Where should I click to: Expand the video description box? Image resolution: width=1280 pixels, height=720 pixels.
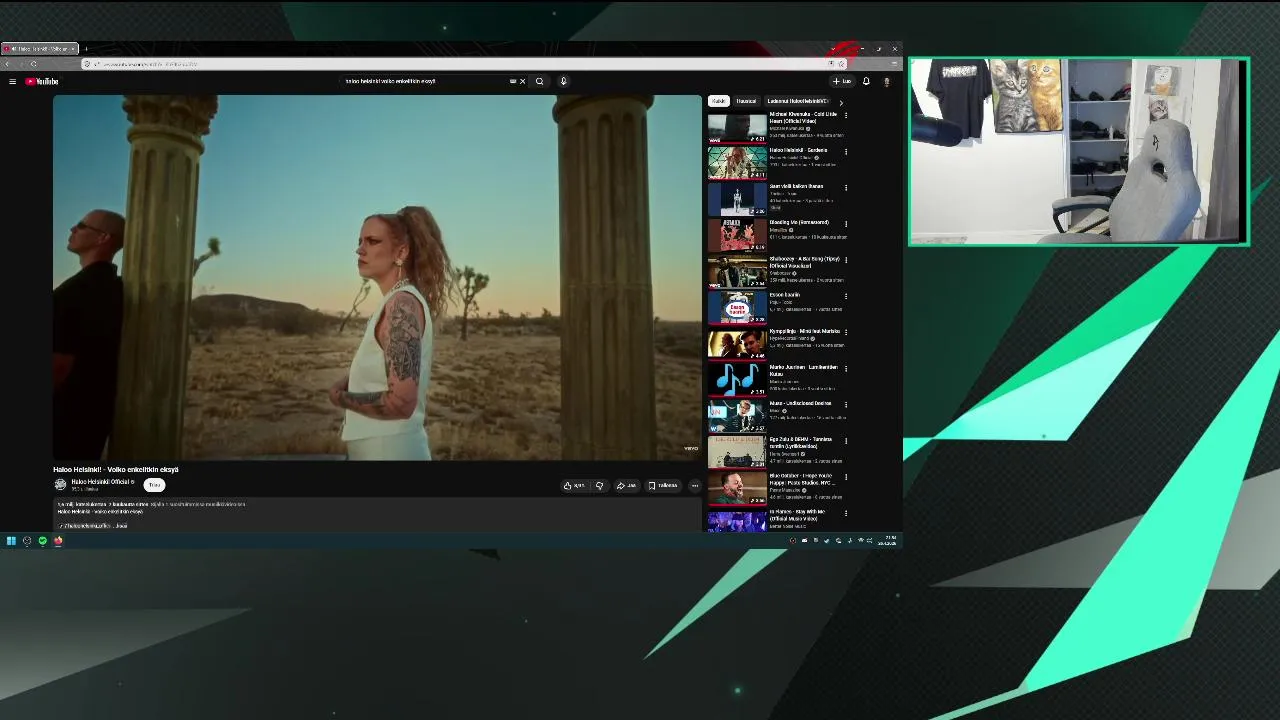[x=378, y=514]
